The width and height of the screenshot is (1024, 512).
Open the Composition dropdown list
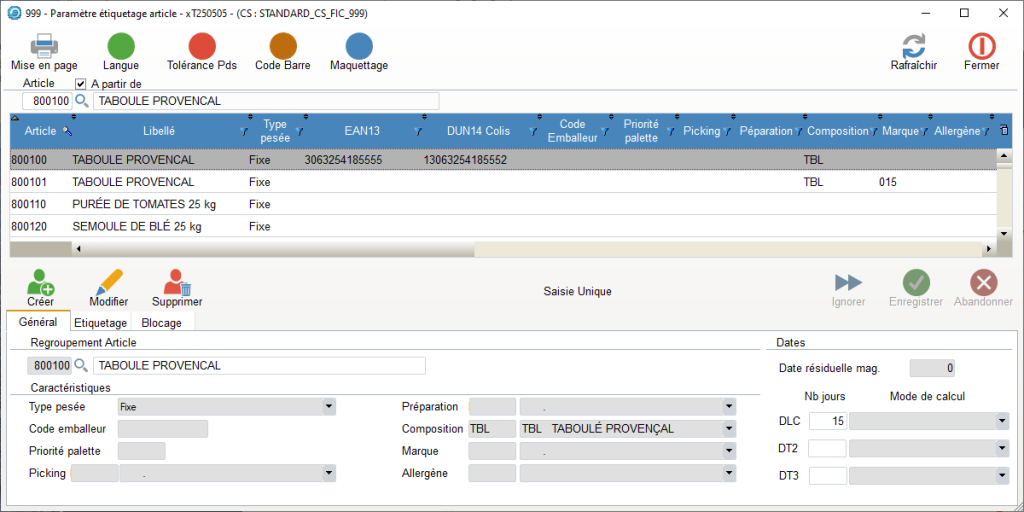click(727, 429)
